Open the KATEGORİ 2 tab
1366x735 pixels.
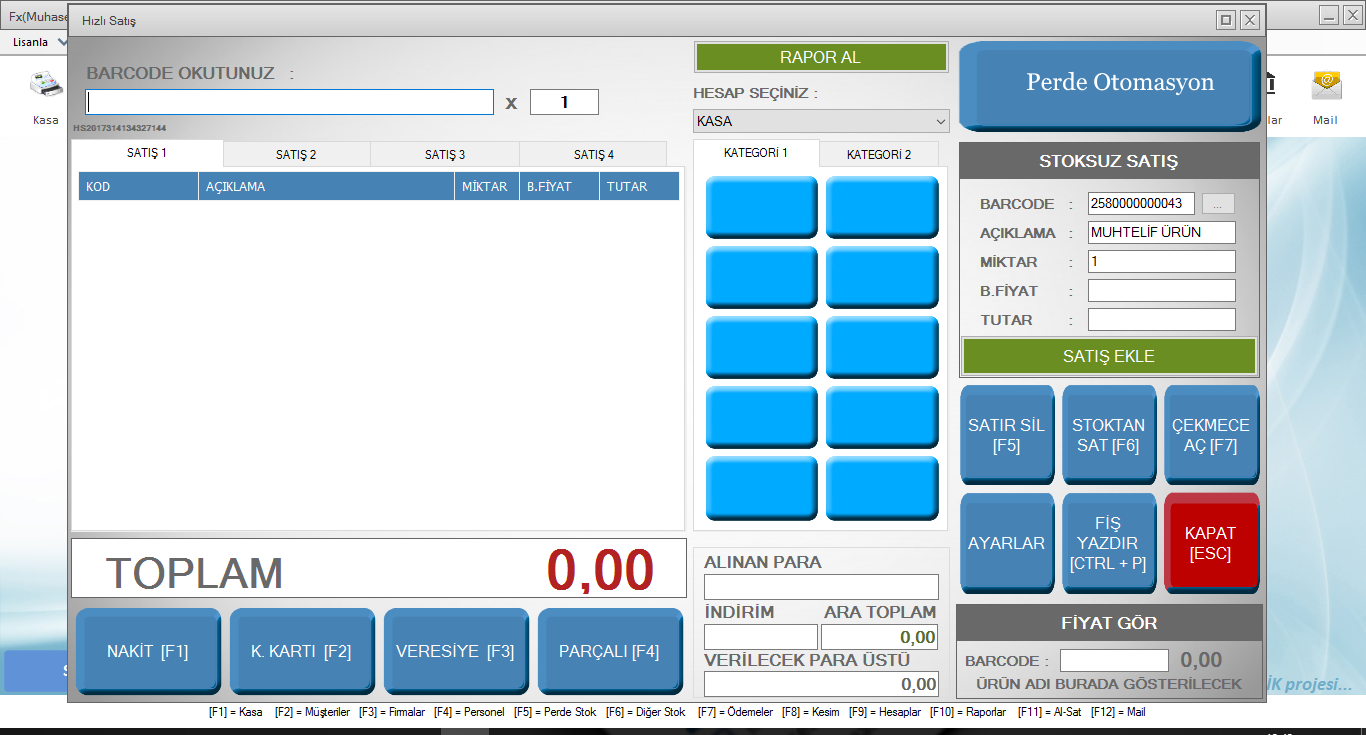tap(878, 154)
